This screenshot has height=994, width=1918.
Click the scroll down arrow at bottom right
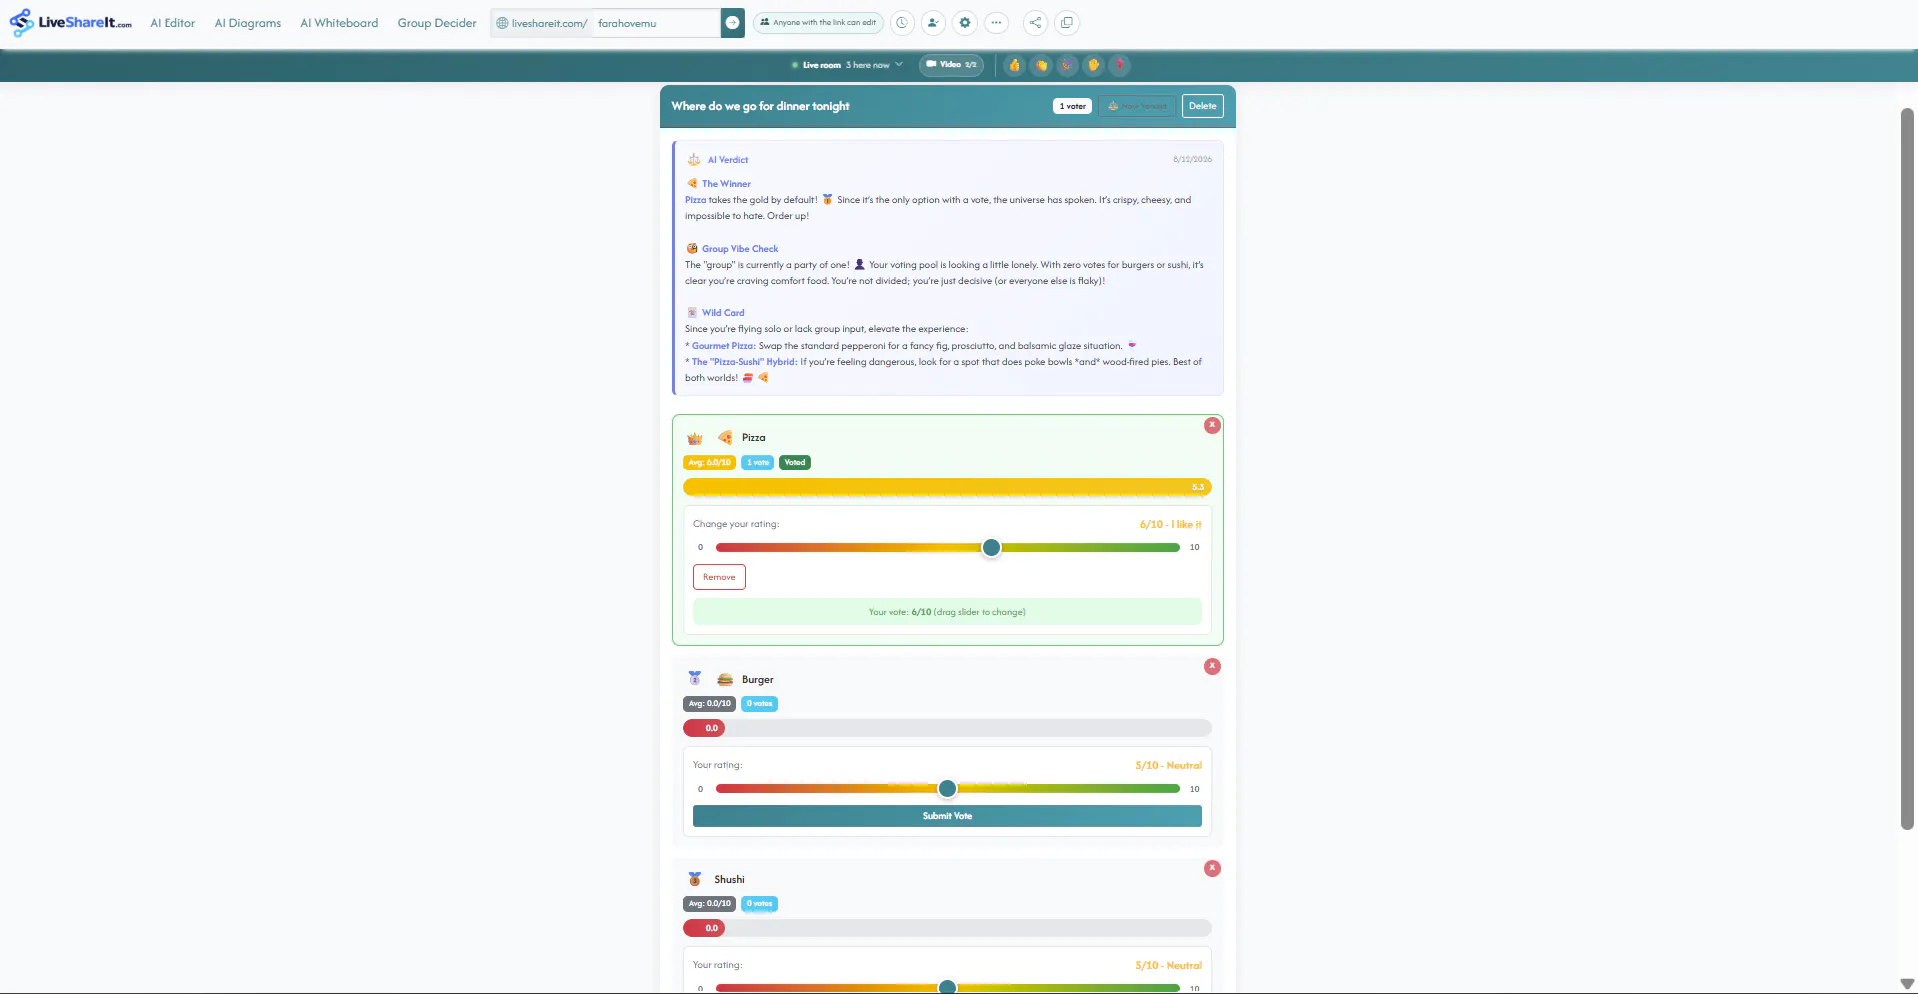(1907, 984)
